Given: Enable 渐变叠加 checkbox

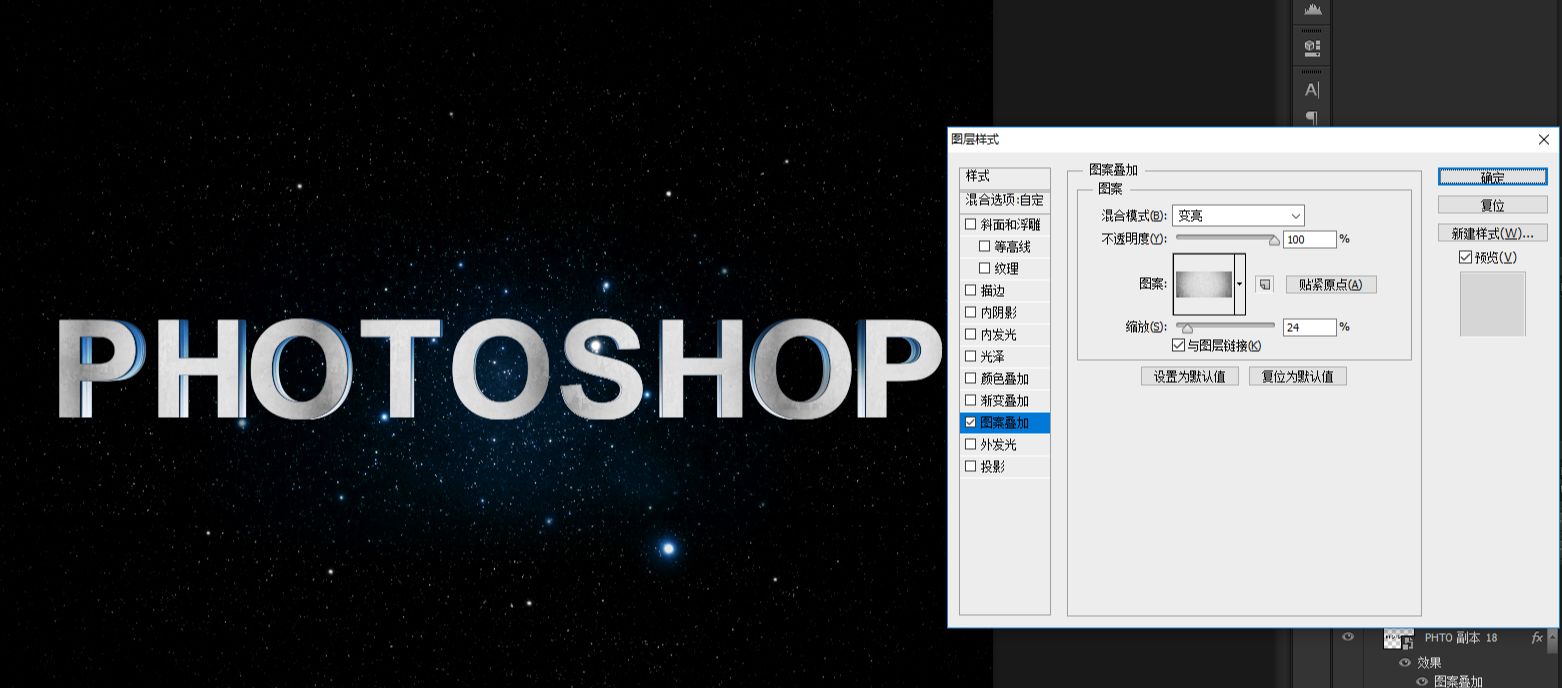Looking at the screenshot, I should 970,400.
